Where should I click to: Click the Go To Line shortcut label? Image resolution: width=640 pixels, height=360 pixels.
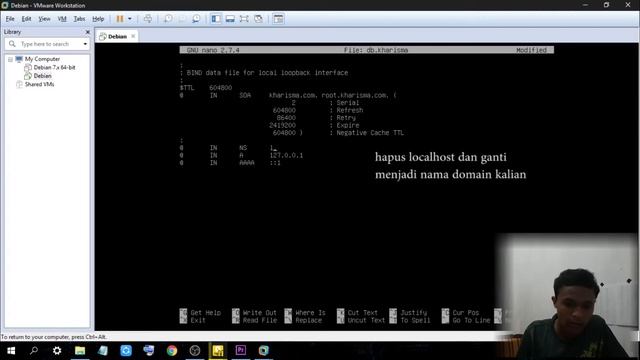coord(471,320)
